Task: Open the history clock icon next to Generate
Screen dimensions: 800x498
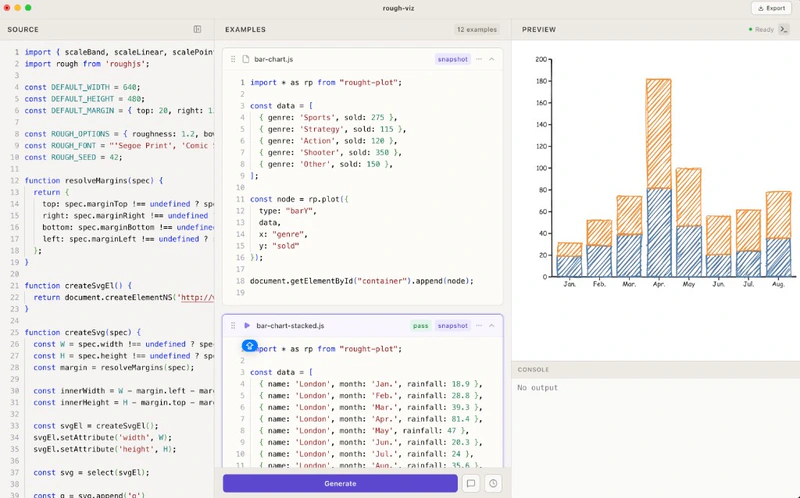Action: 493,483
